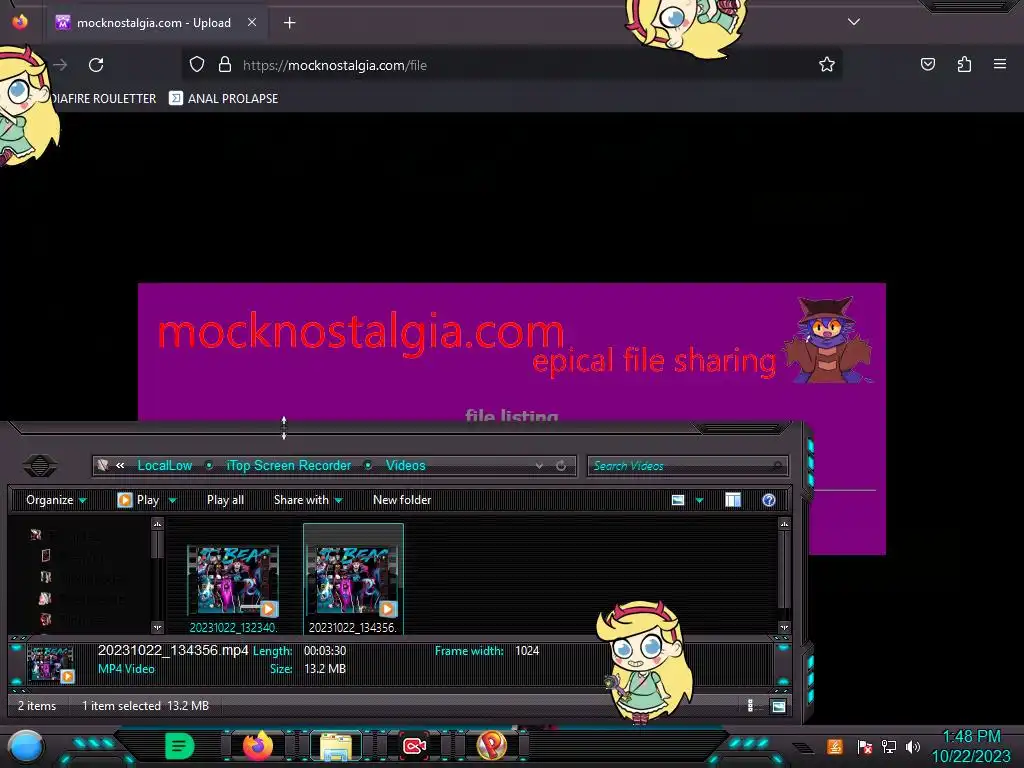Click the 00:03:30 length value
This screenshot has height=768, width=1024.
pyautogui.click(x=325, y=651)
